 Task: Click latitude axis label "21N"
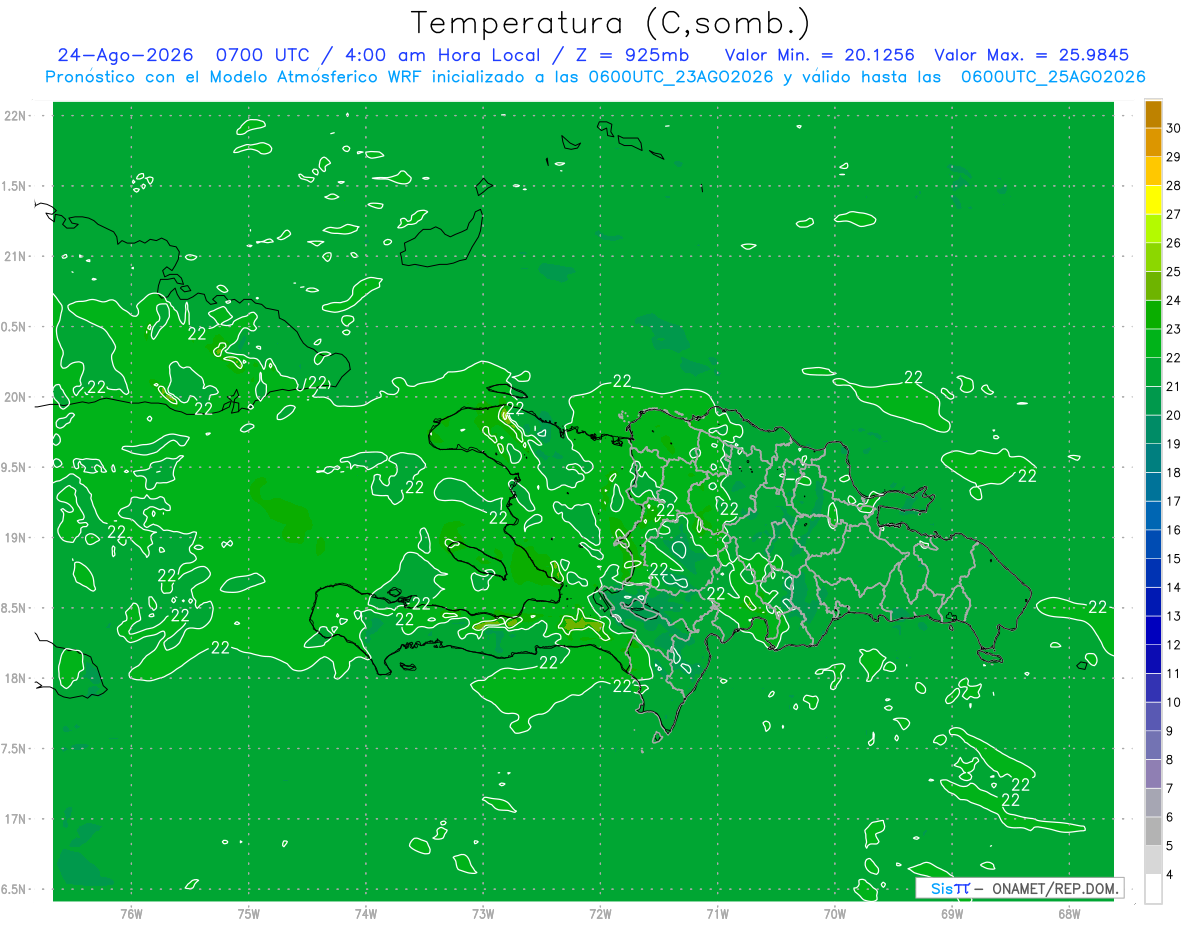pos(15,257)
